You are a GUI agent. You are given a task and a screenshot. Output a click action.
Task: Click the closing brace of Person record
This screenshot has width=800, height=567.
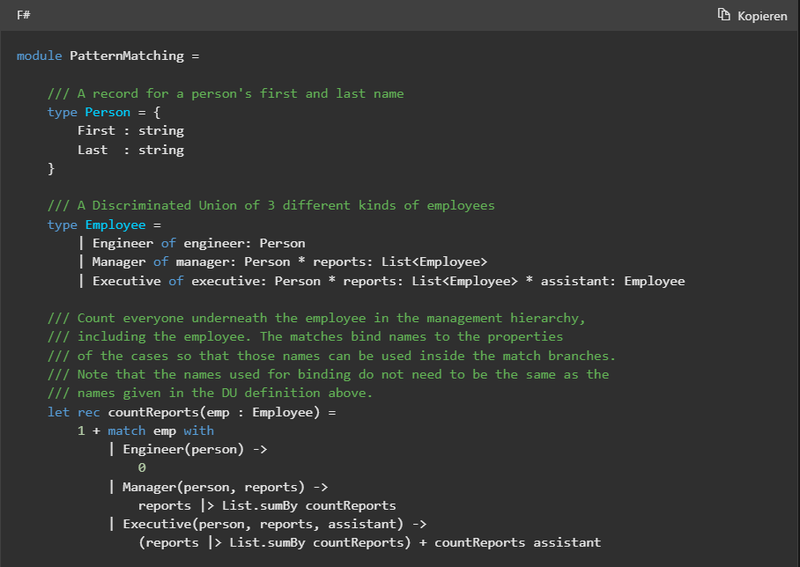coord(51,168)
